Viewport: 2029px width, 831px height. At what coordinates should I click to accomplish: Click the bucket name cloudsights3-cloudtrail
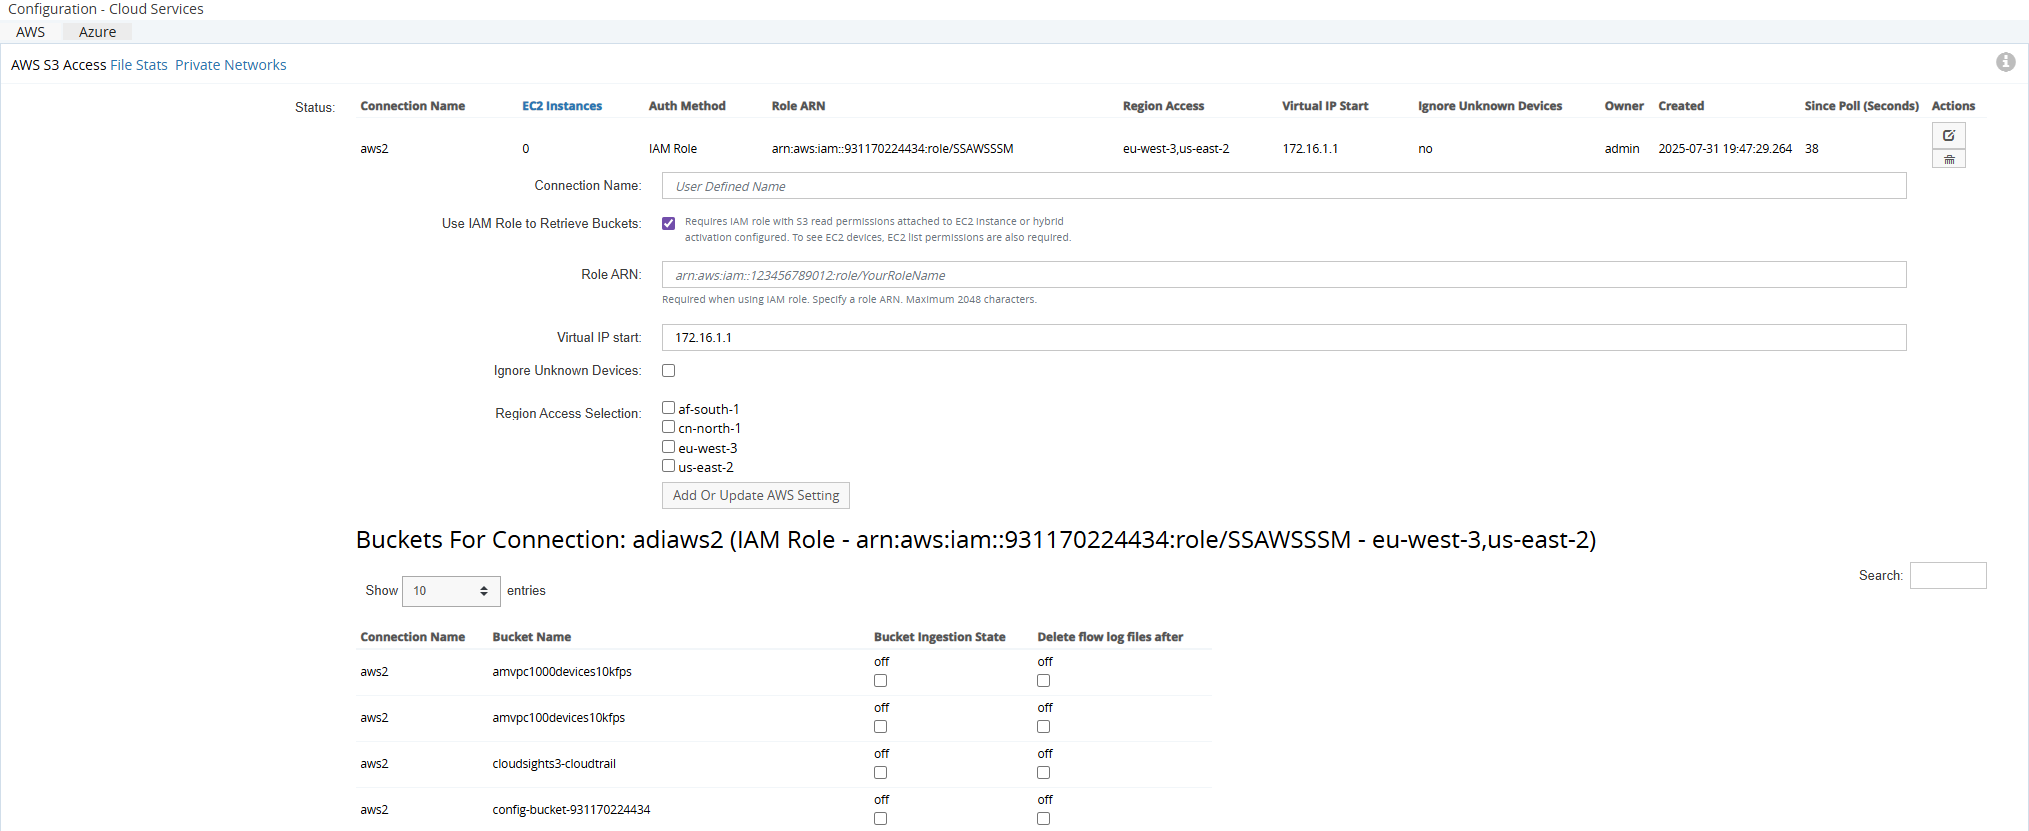click(554, 764)
